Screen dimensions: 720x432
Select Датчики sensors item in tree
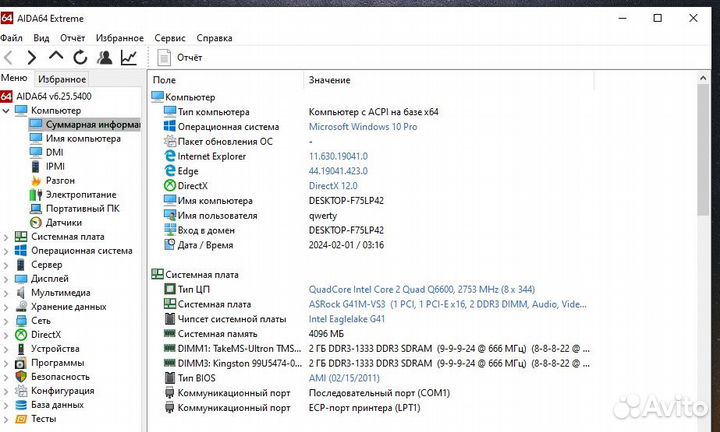point(63,222)
